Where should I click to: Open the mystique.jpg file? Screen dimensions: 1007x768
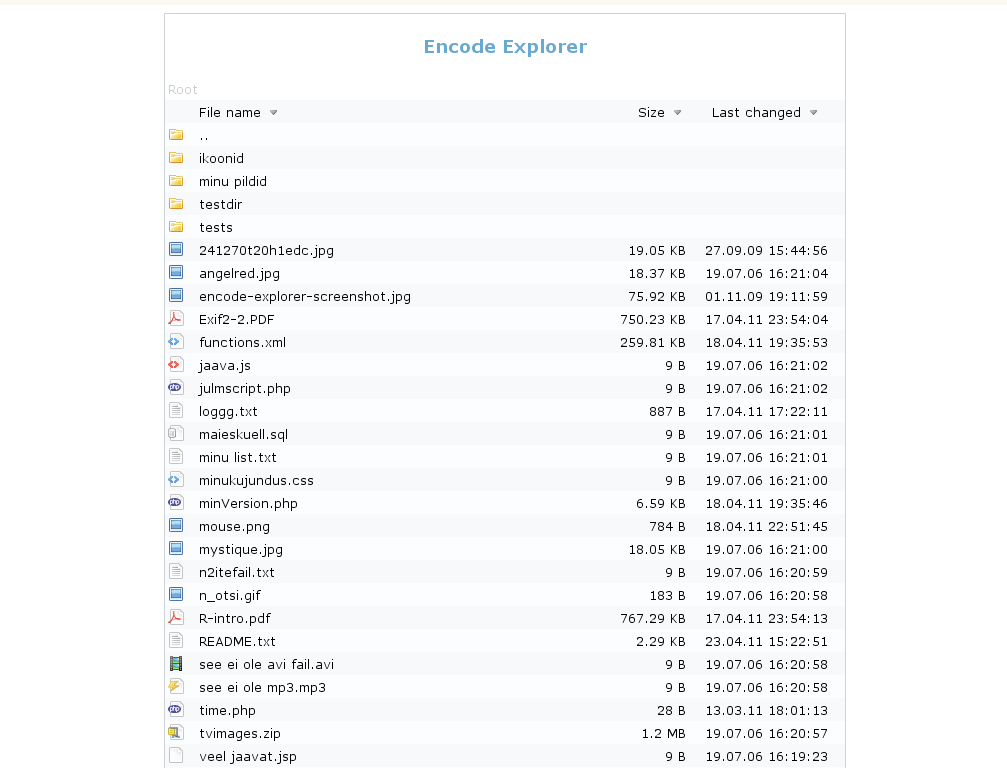click(241, 550)
